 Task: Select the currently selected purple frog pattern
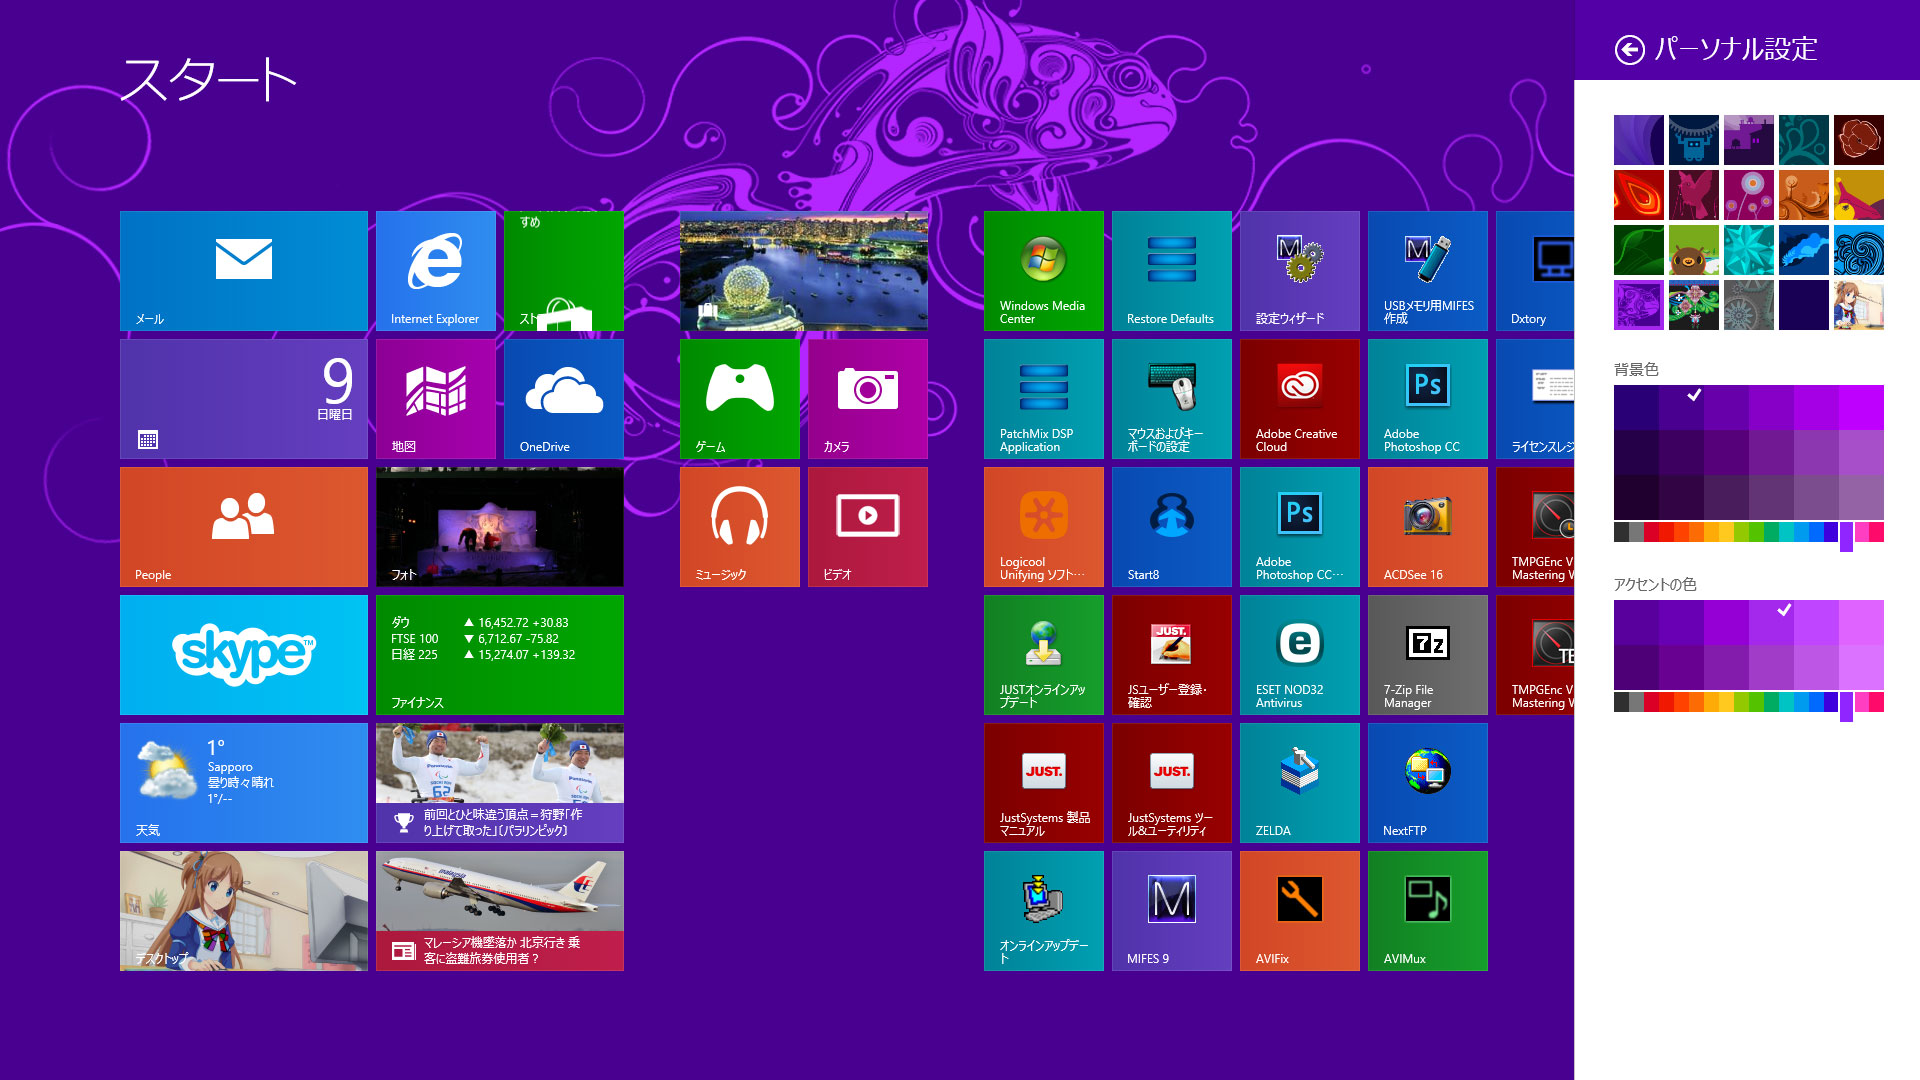[x=1639, y=305]
